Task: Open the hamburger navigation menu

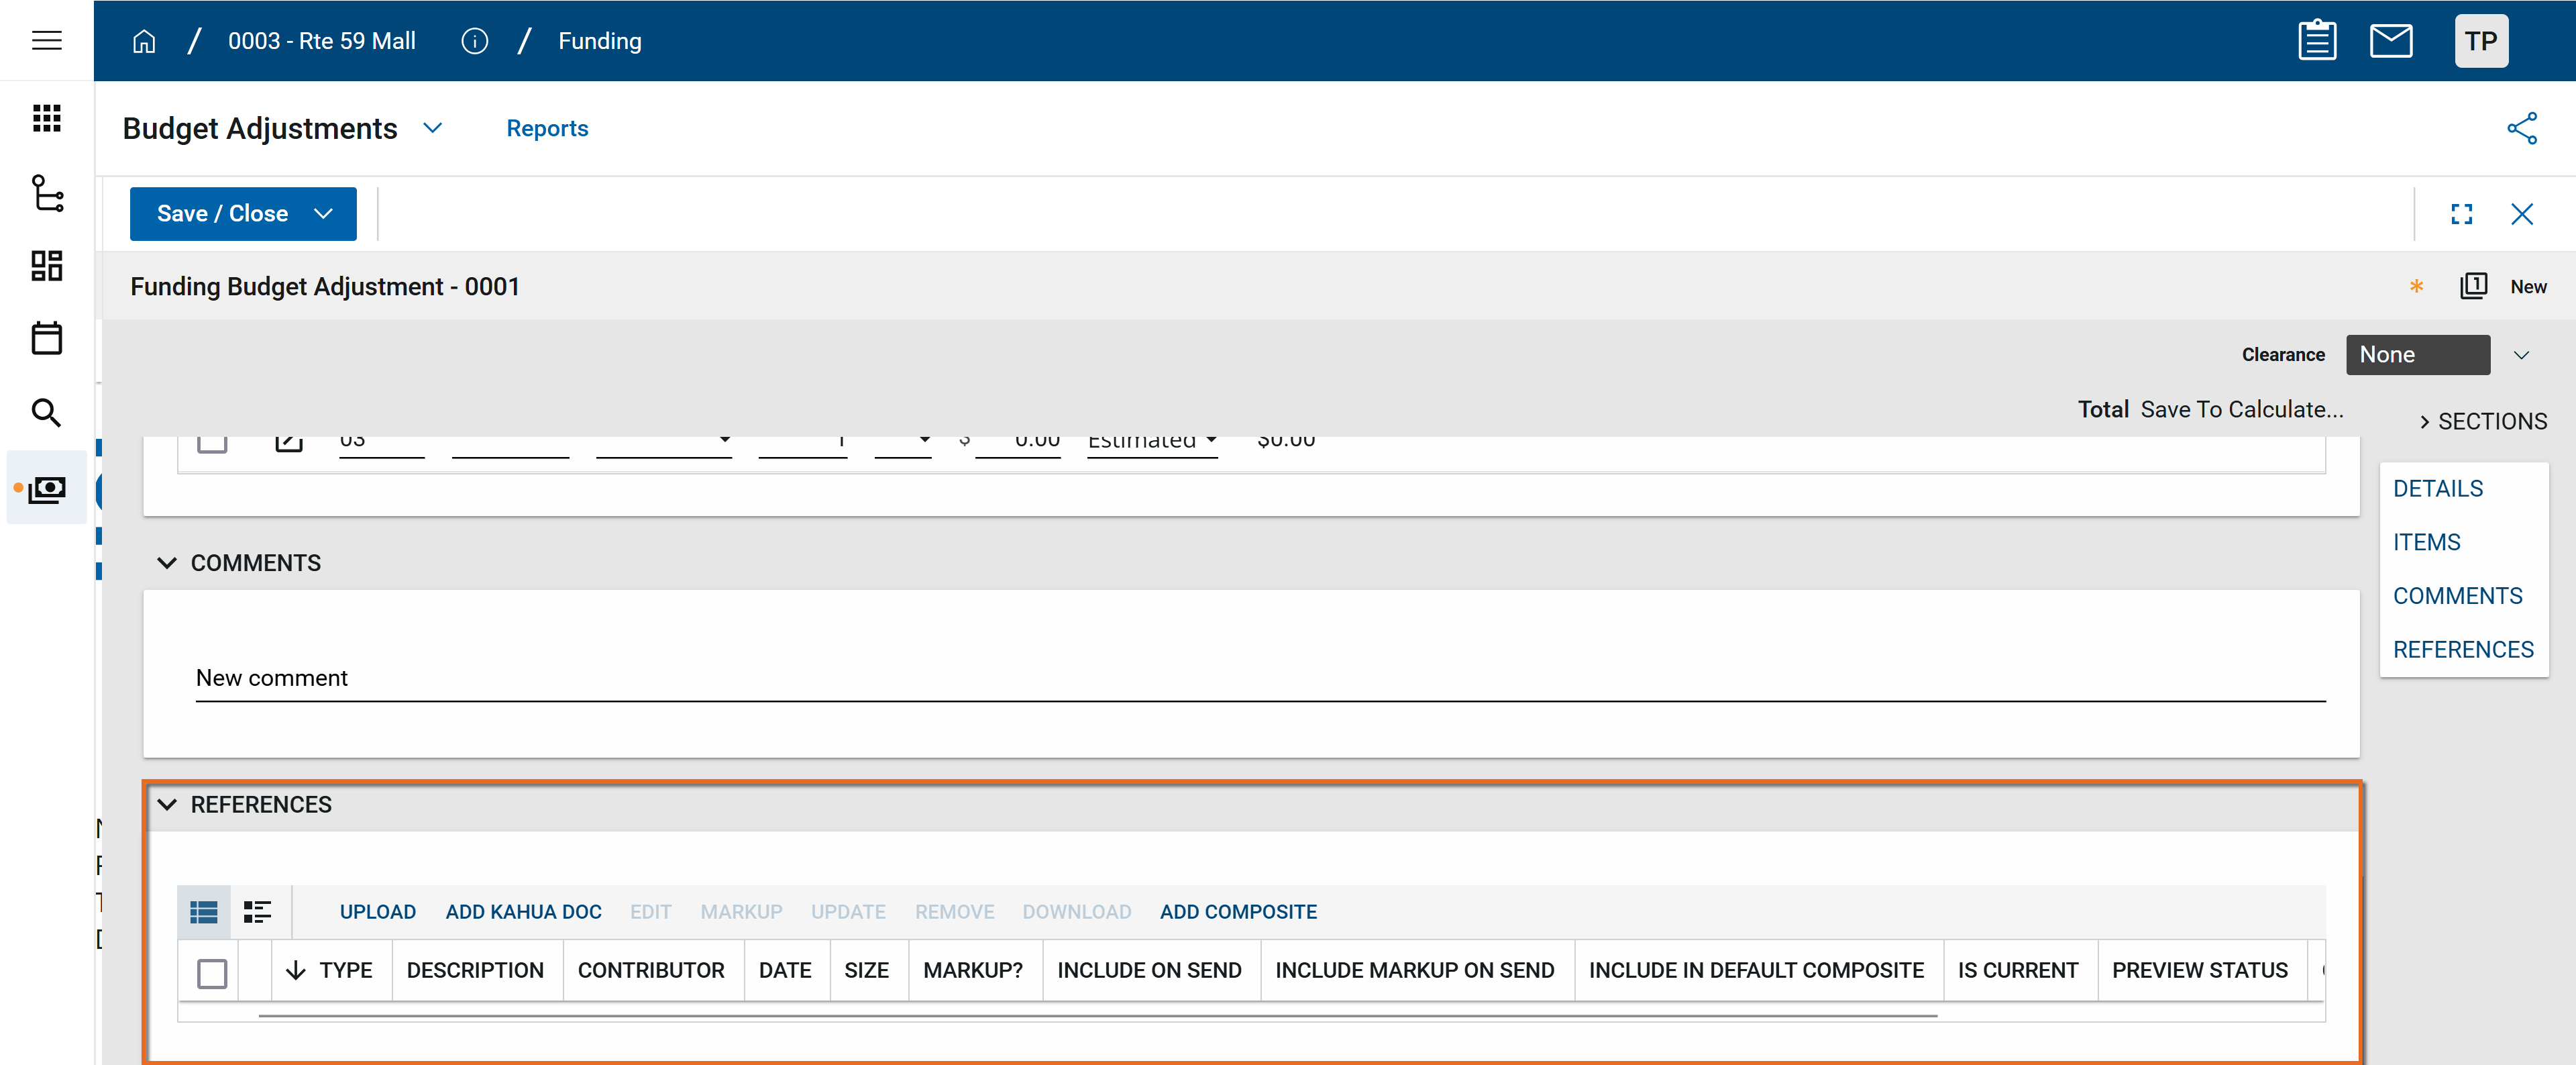Action: 46,40
